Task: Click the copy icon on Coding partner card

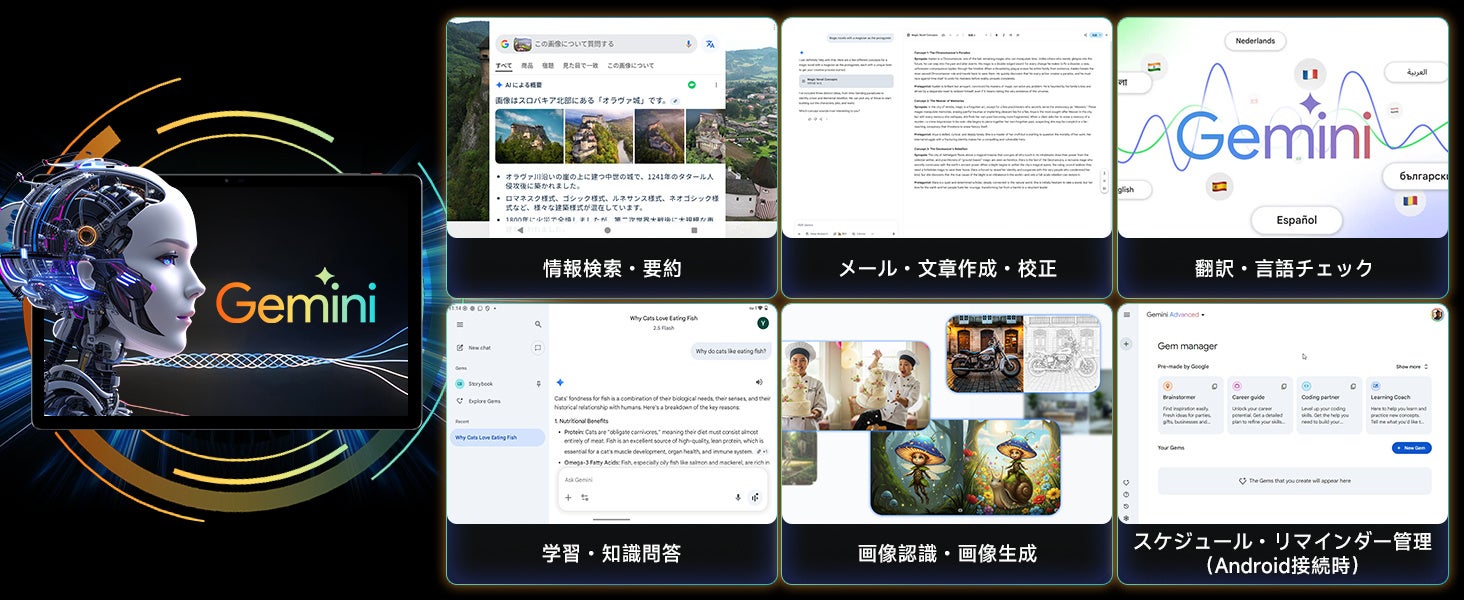Action: (x=1354, y=385)
